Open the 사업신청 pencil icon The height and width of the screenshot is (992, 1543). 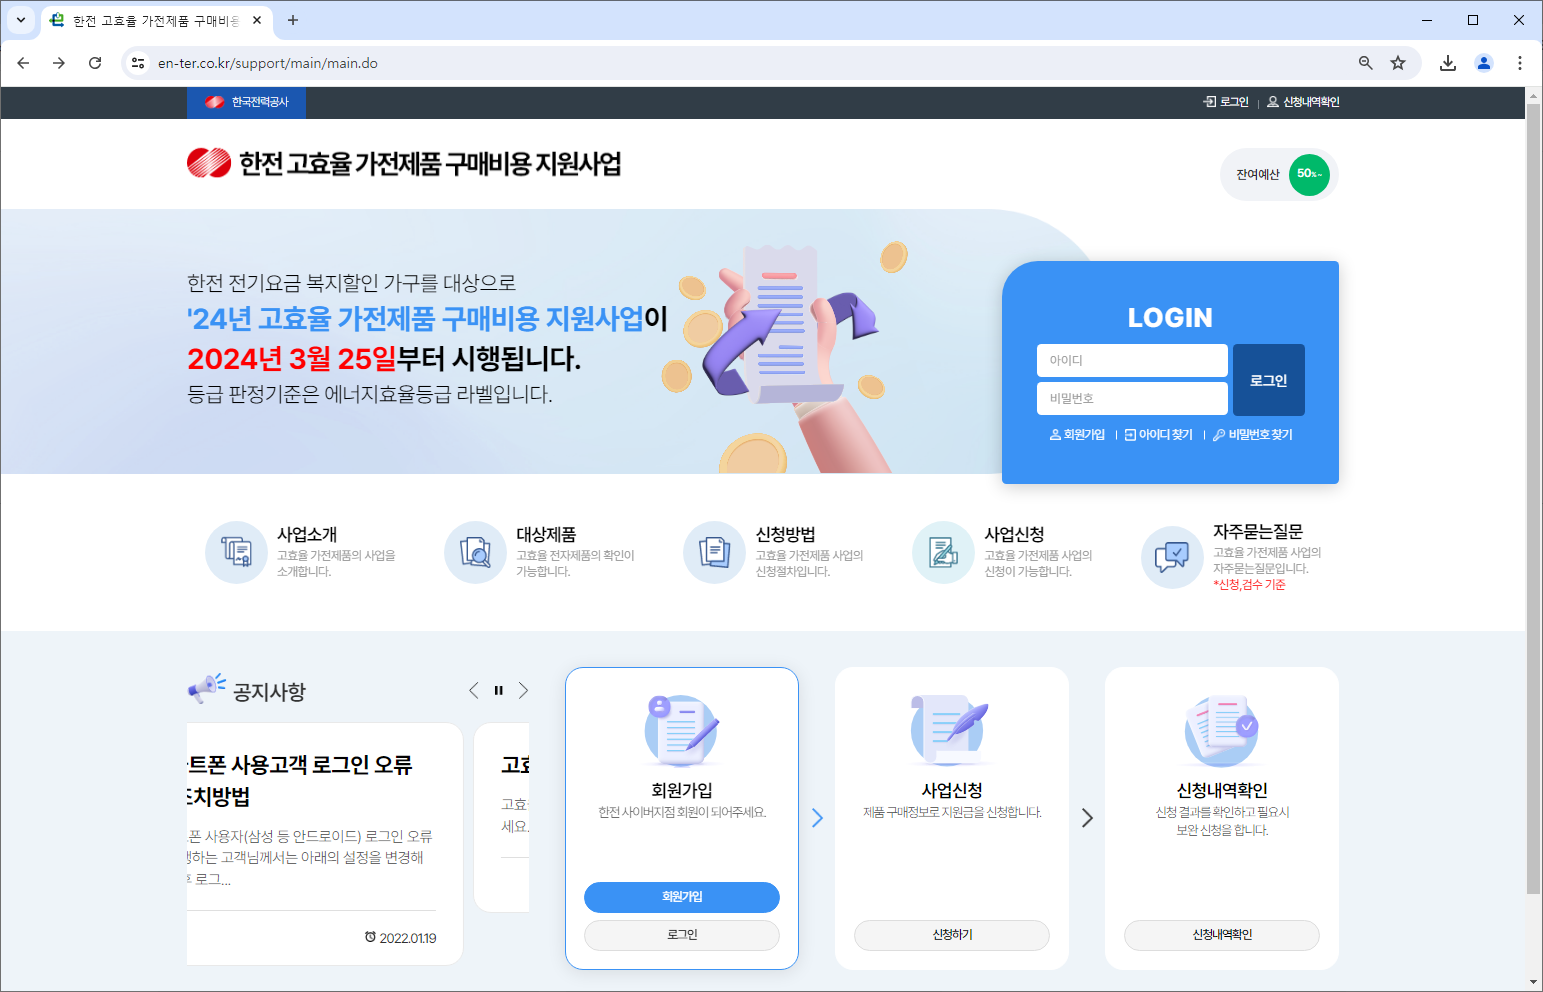943,552
